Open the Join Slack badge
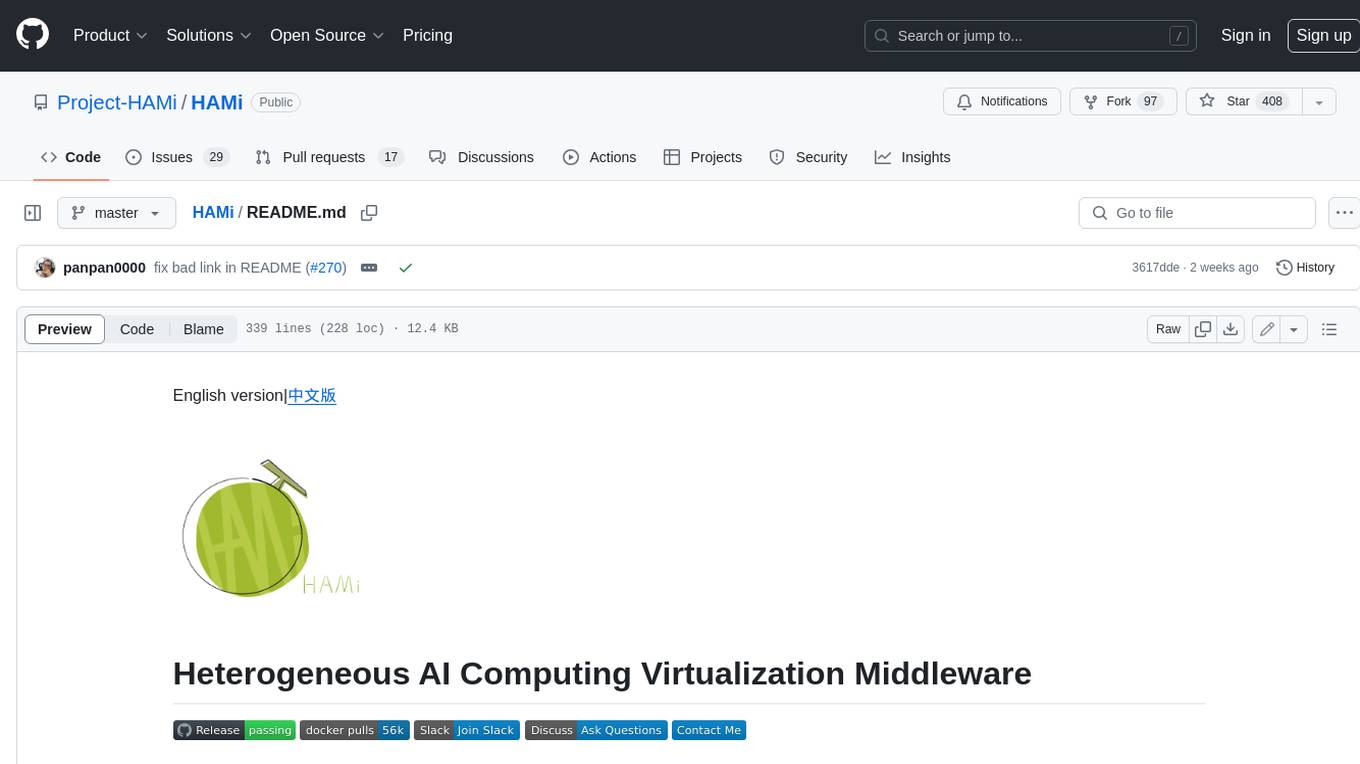Viewport: 1360px width, 764px height. pyautogui.click(x=466, y=730)
